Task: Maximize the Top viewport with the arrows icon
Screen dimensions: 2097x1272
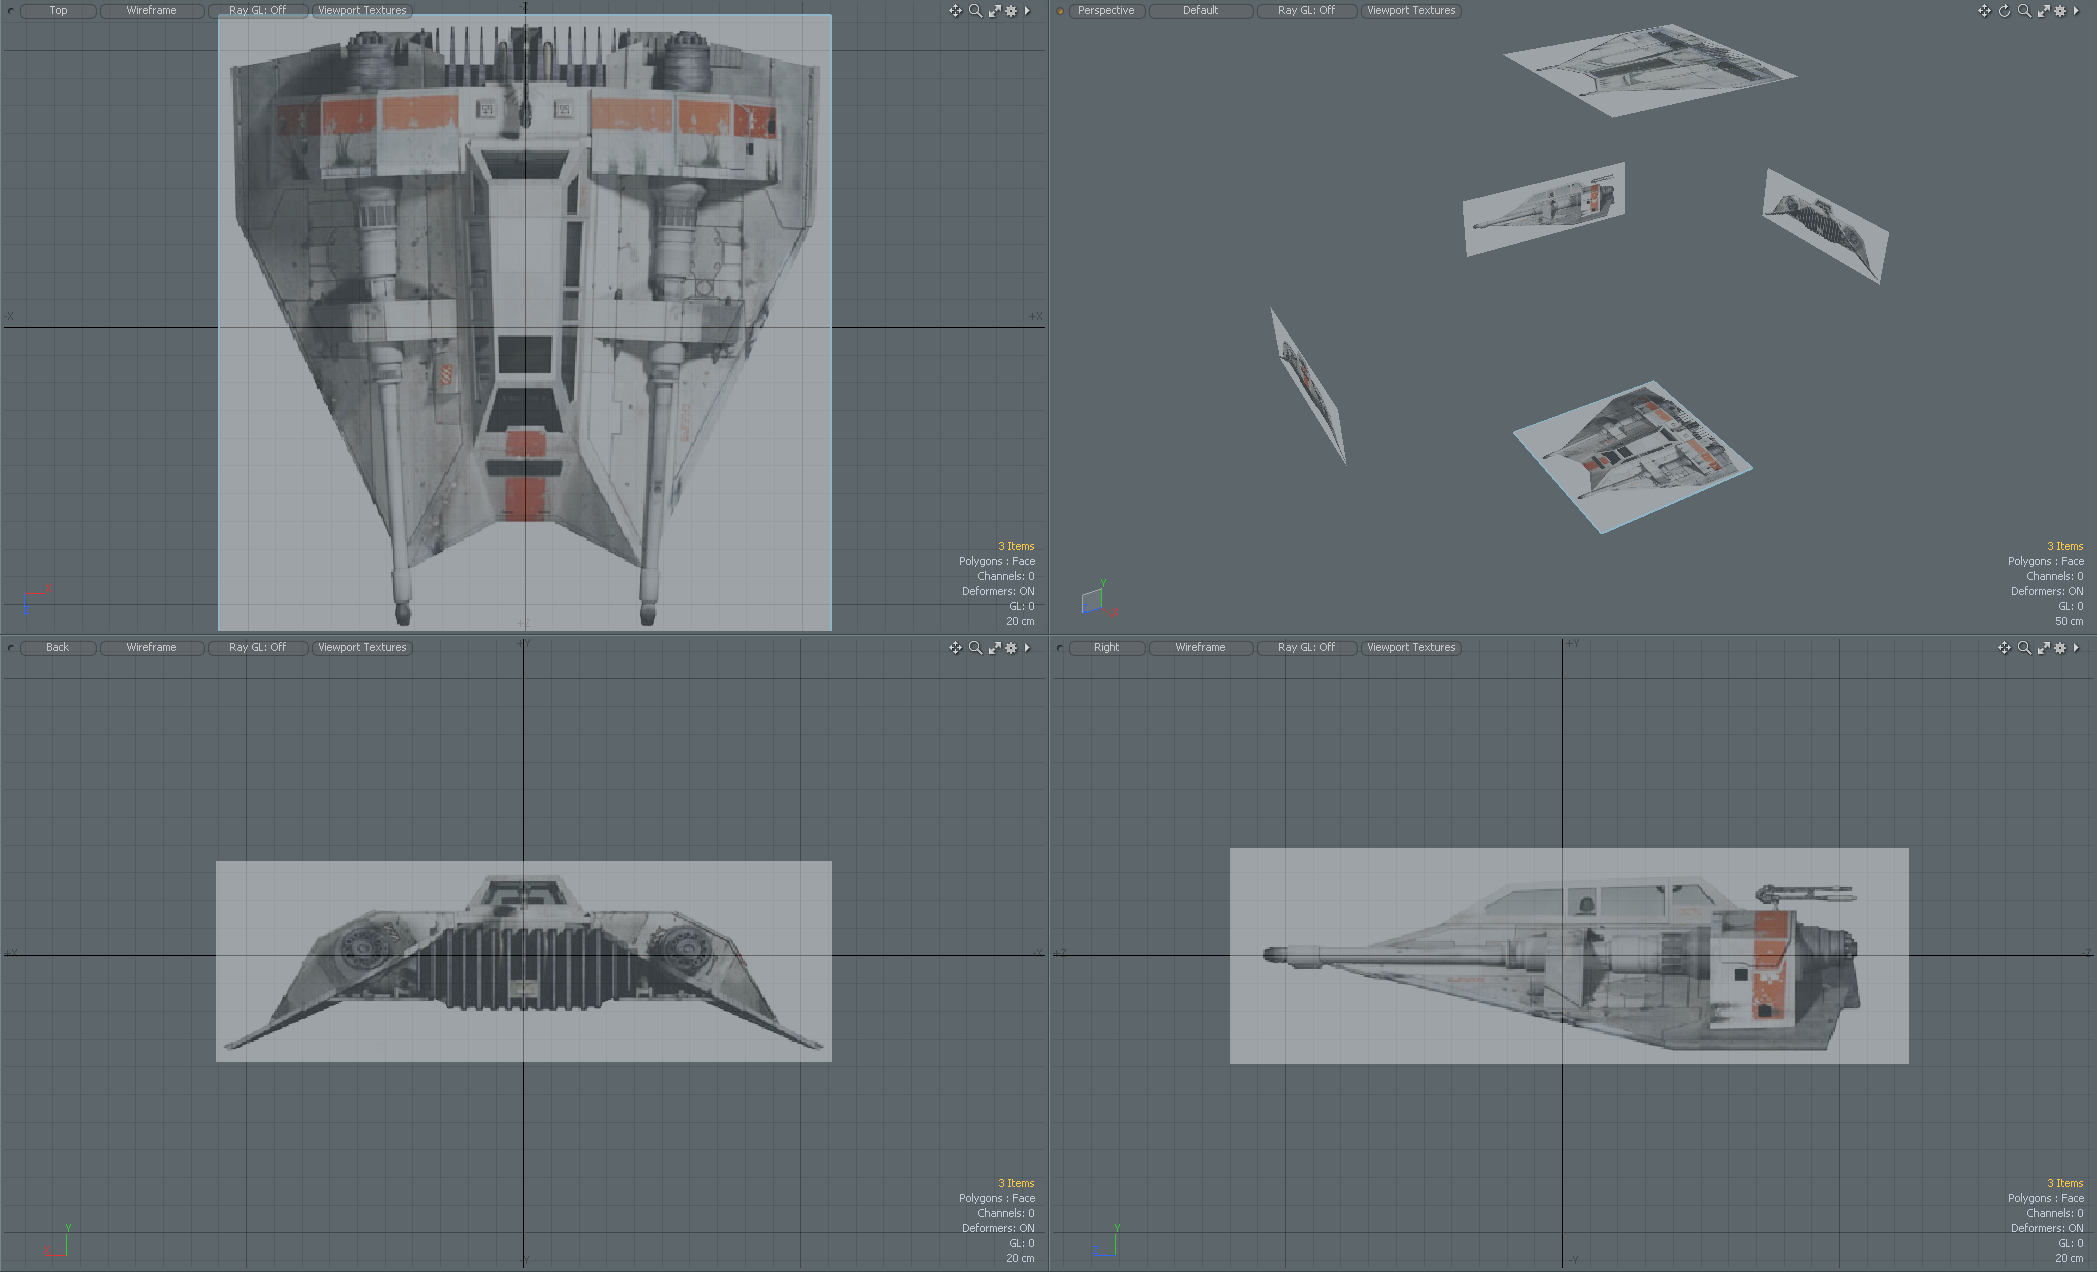Action: pos(994,11)
